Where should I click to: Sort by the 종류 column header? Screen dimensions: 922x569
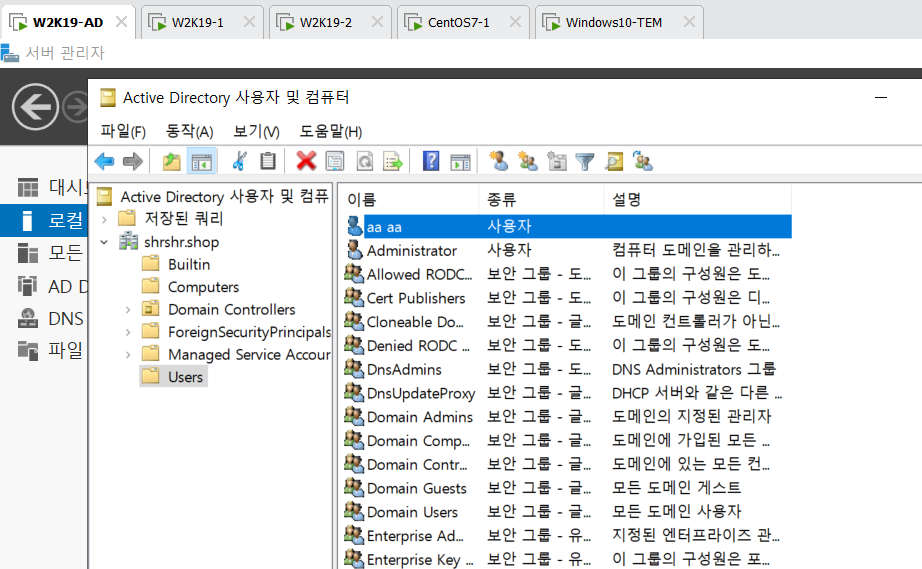[542, 200]
